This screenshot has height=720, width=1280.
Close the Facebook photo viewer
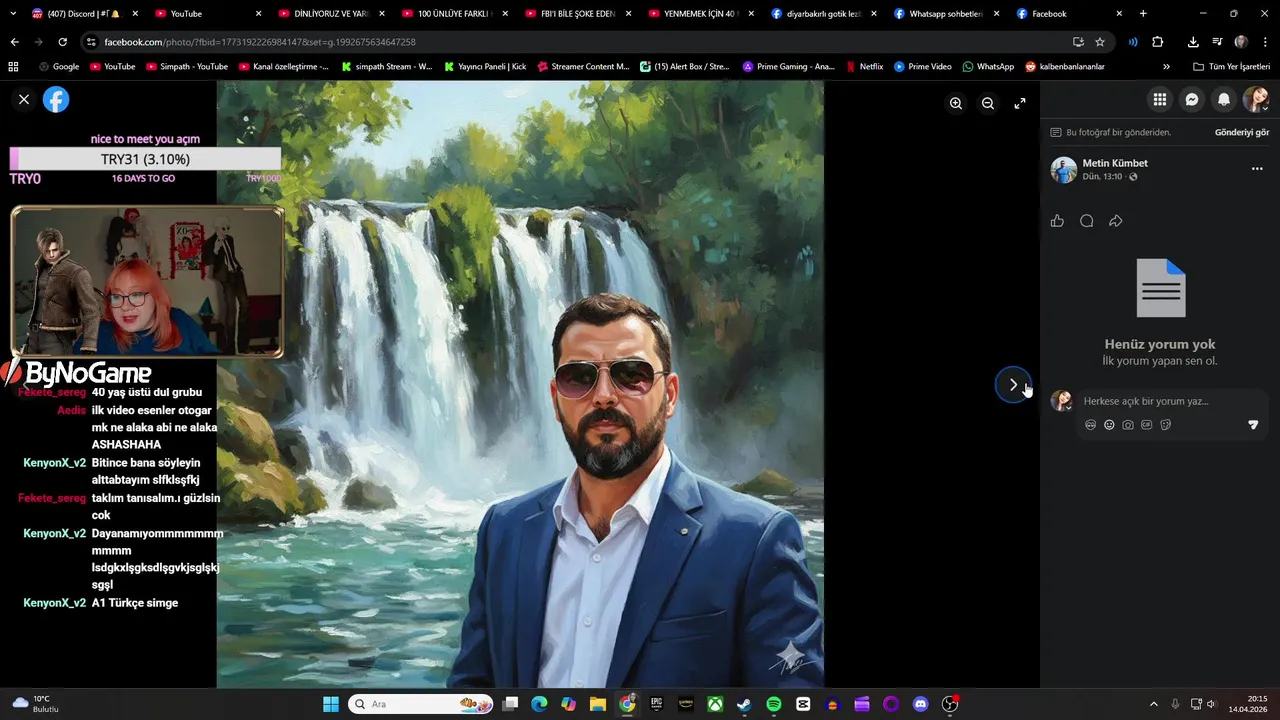point(24,99)
